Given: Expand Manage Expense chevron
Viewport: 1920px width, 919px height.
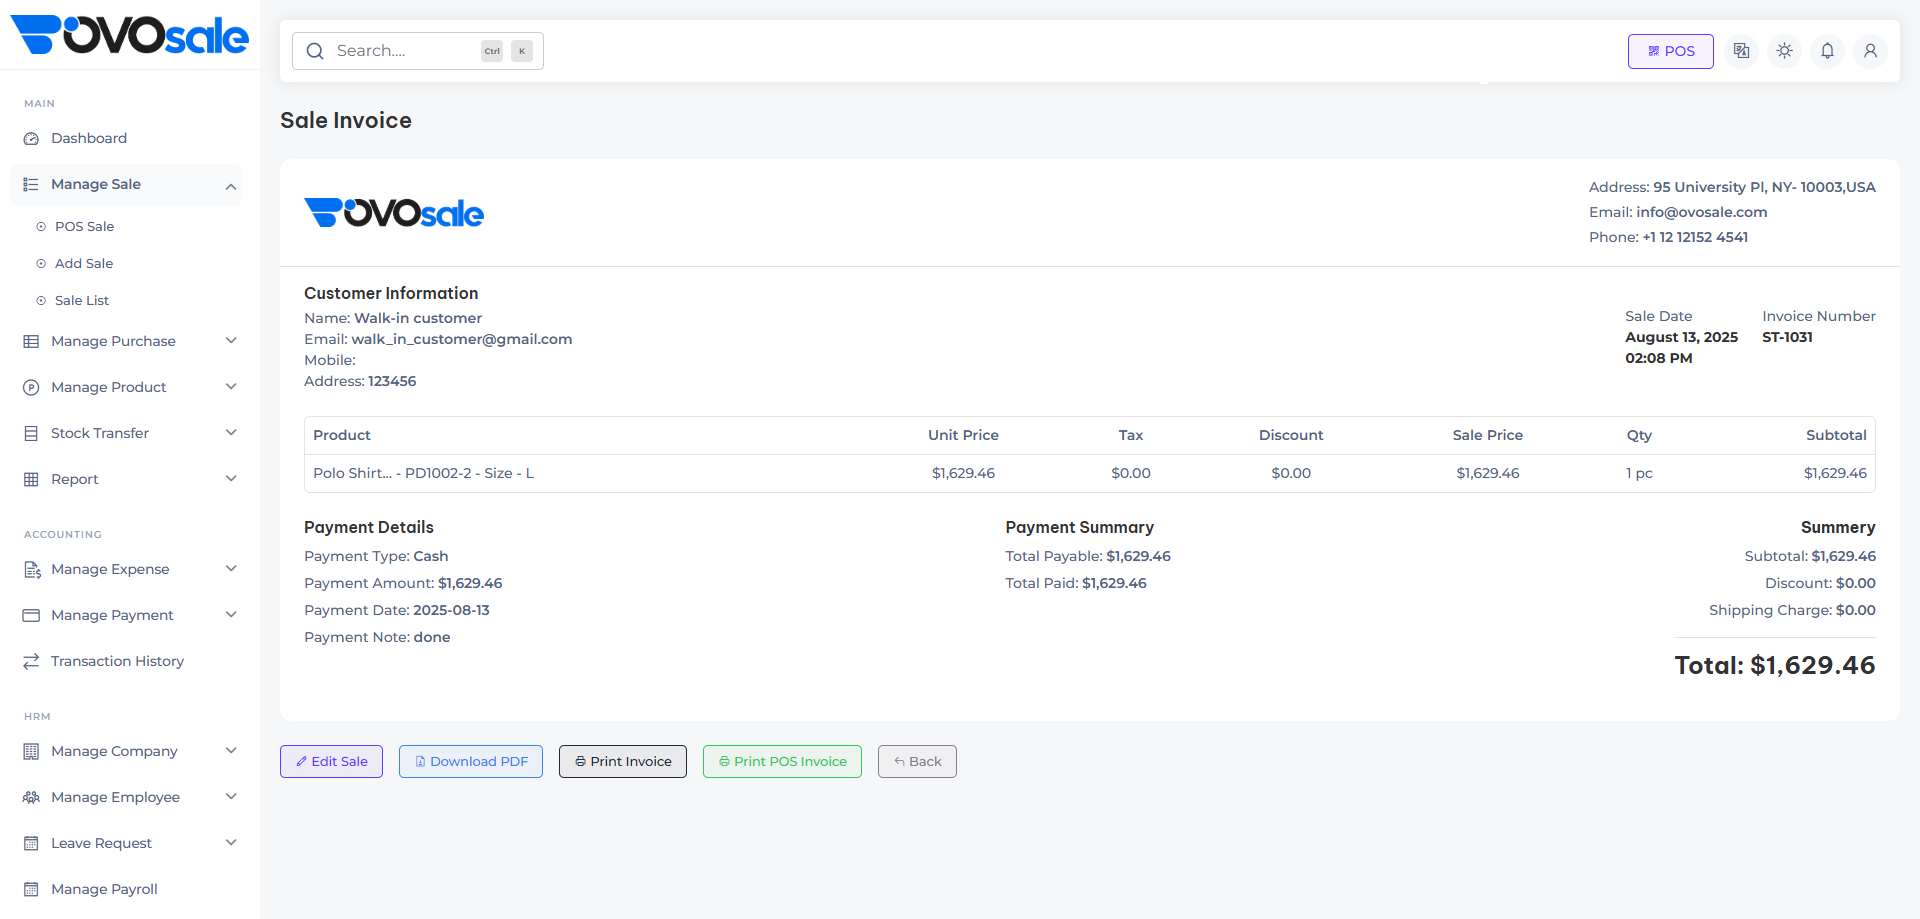Looking at the screenshot, I should point(231,569).
